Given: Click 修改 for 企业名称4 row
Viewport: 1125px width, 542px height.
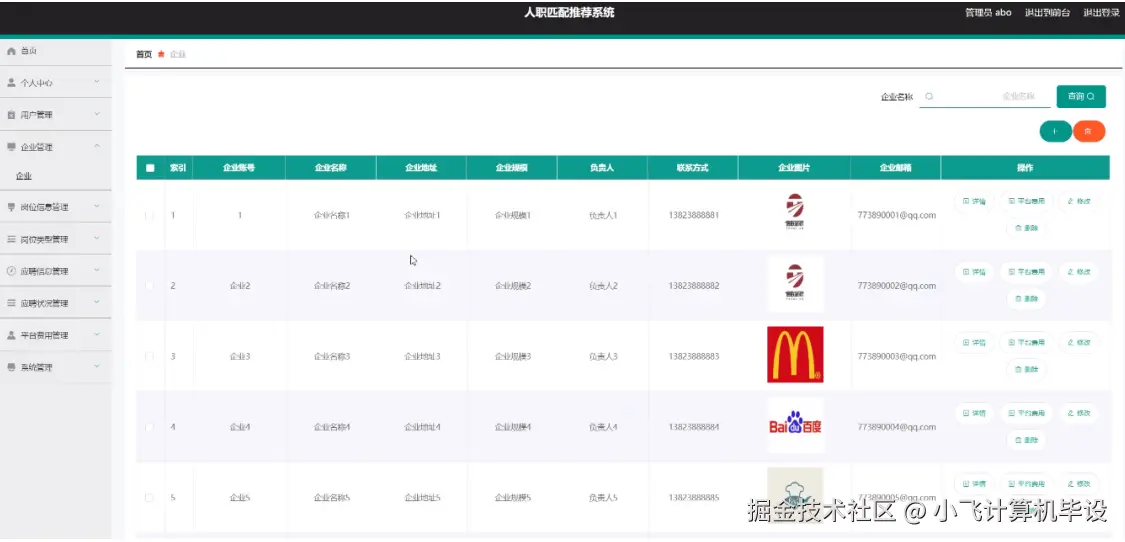Looking at the screenshot, I should pyautogui.click(x=1078, y=413).
